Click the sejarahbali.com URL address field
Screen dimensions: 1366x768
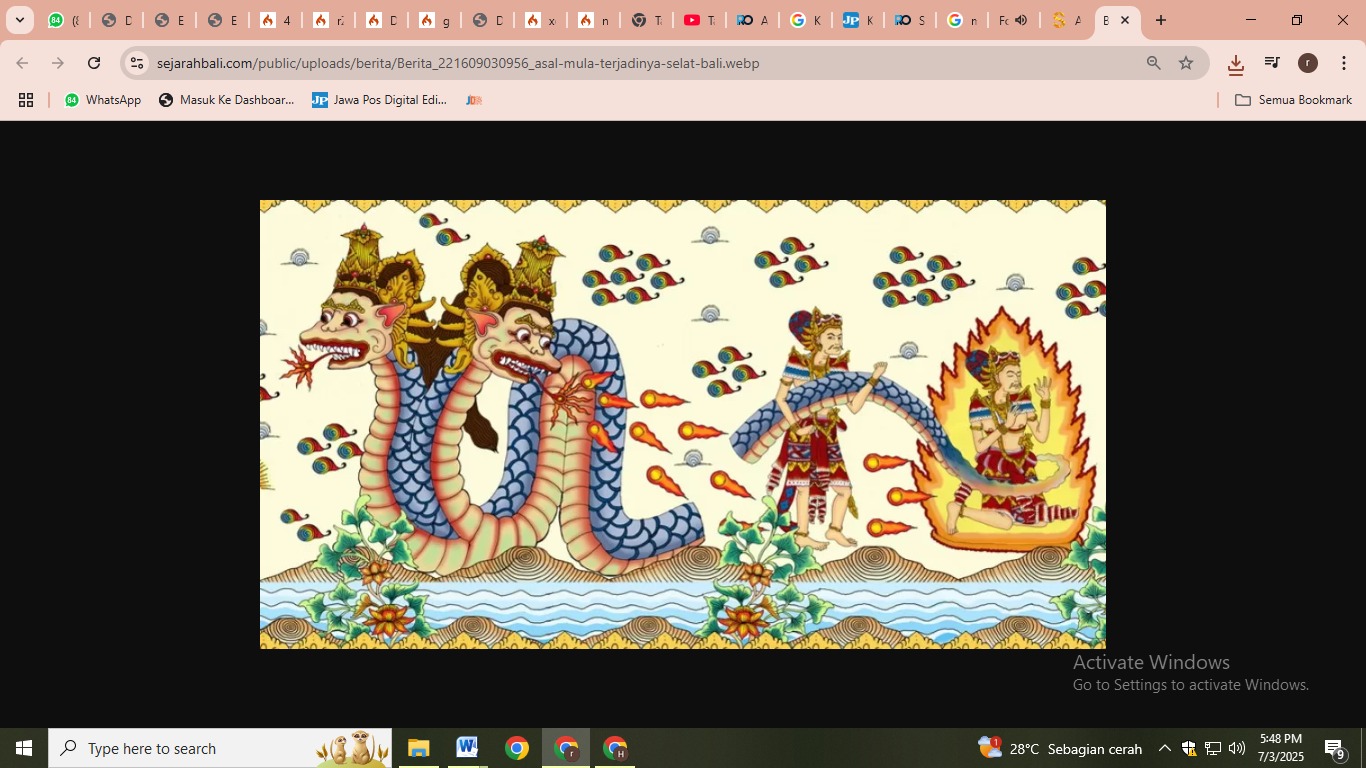[458, 63]
